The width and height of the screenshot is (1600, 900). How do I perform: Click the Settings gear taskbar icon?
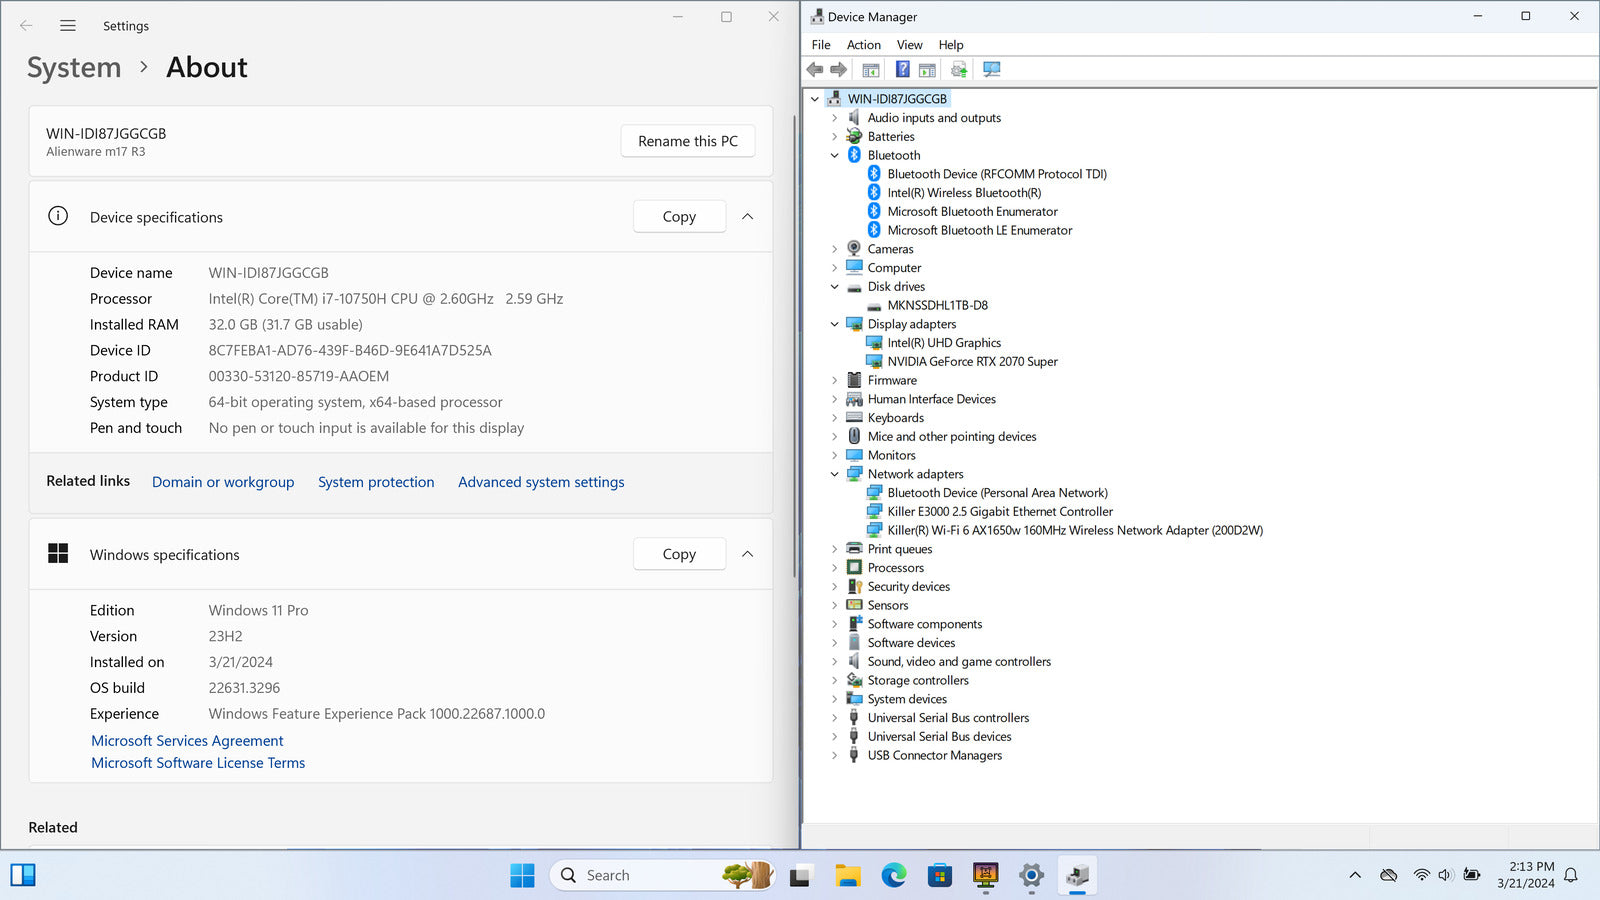1031,875
